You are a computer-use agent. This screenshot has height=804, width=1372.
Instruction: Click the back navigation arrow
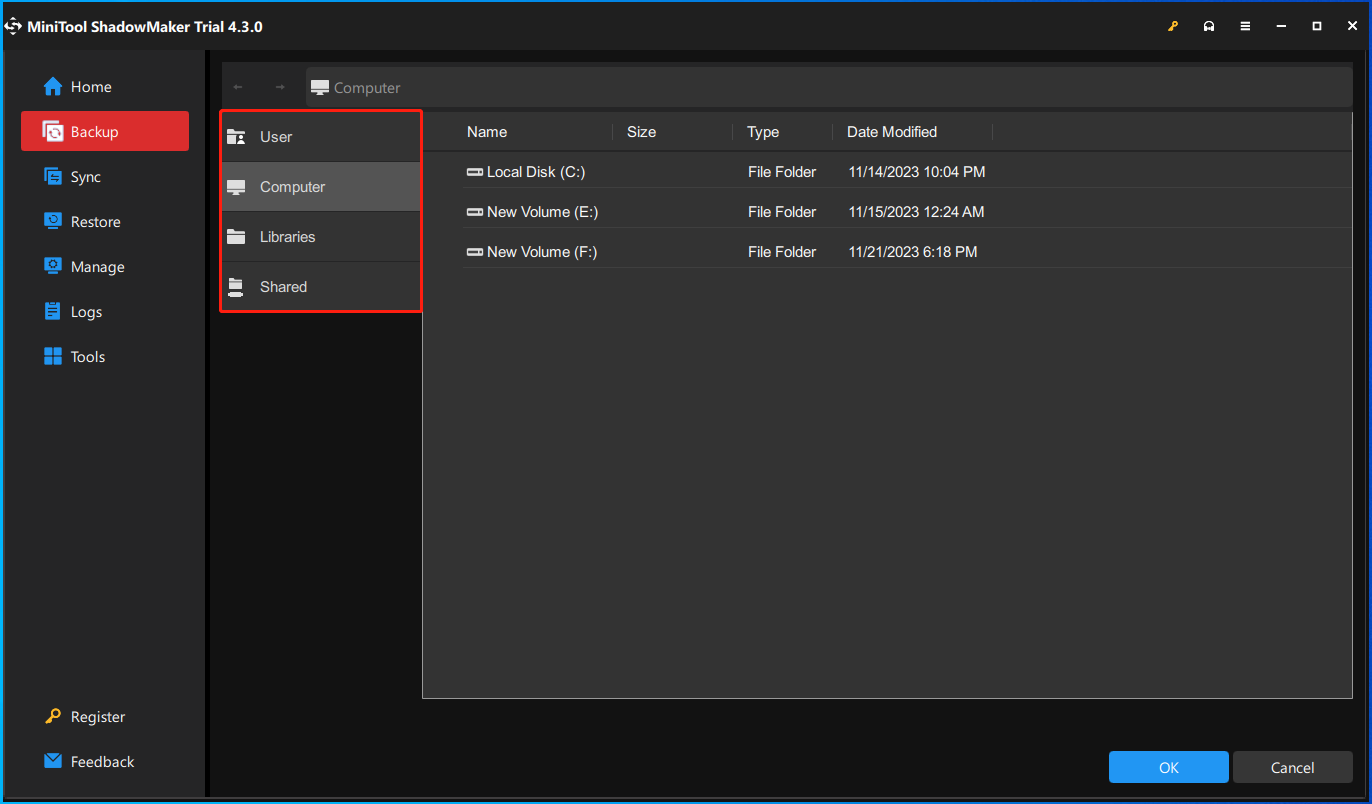click(238, 87)
